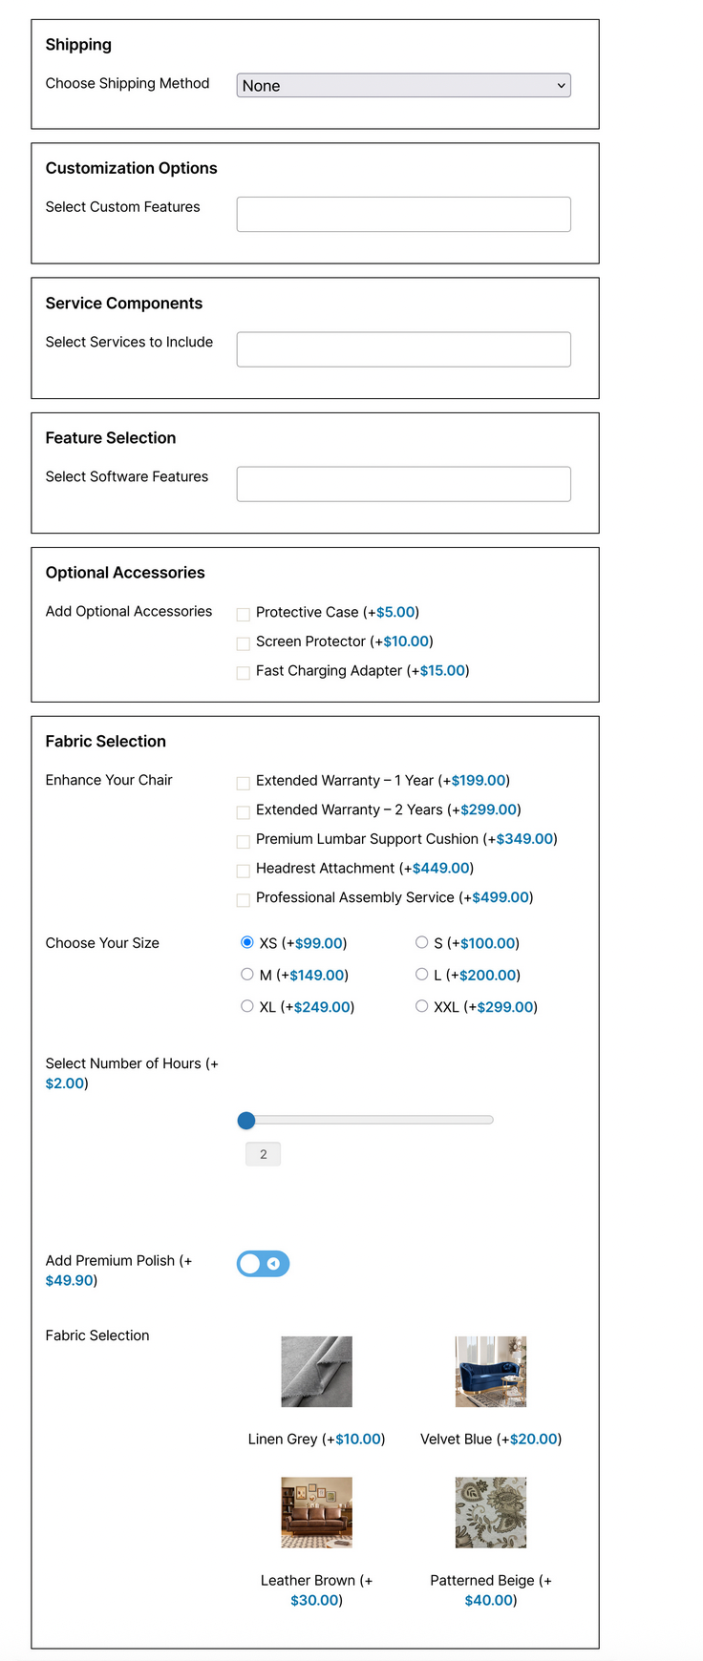Click the Number of Hours slider handle
The image size is (703, 1661).
click(x=247, y=1120)
